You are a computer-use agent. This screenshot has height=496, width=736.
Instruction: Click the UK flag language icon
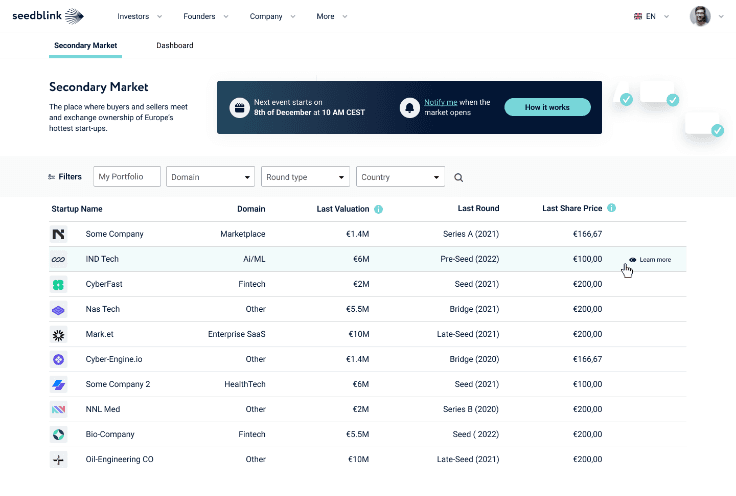pos(638,16)
